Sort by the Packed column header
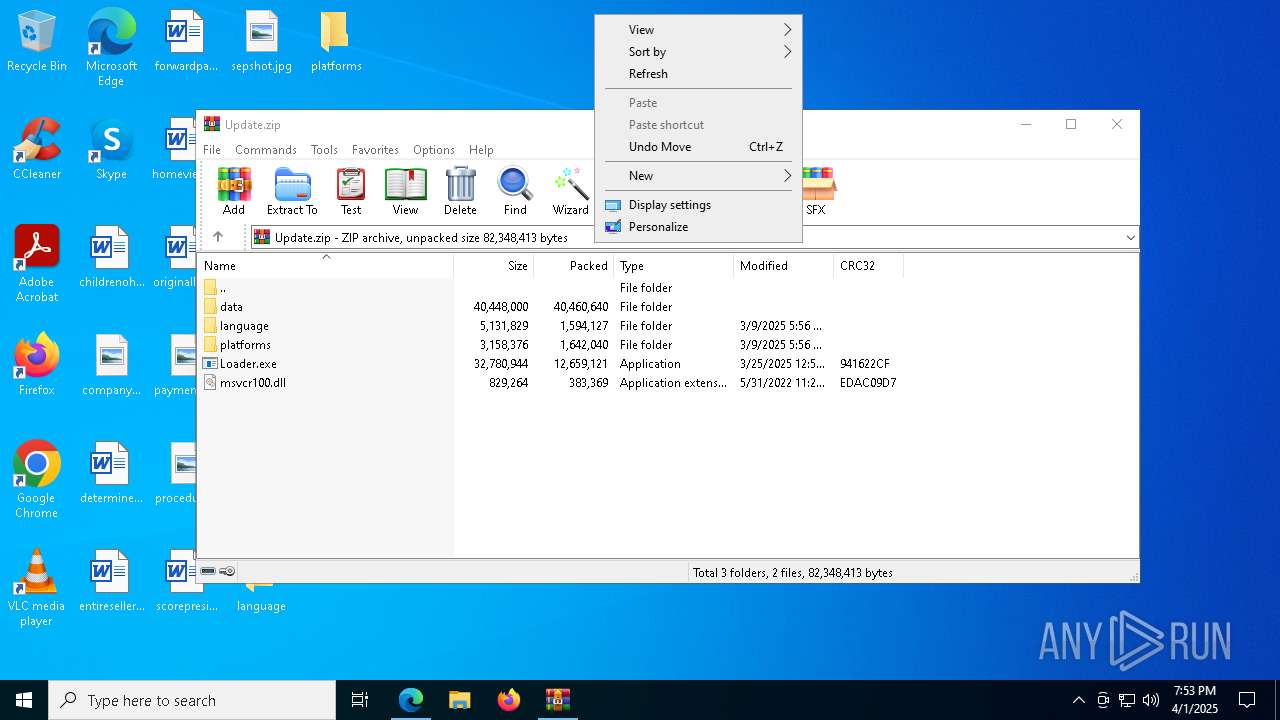 coord(574,266)
